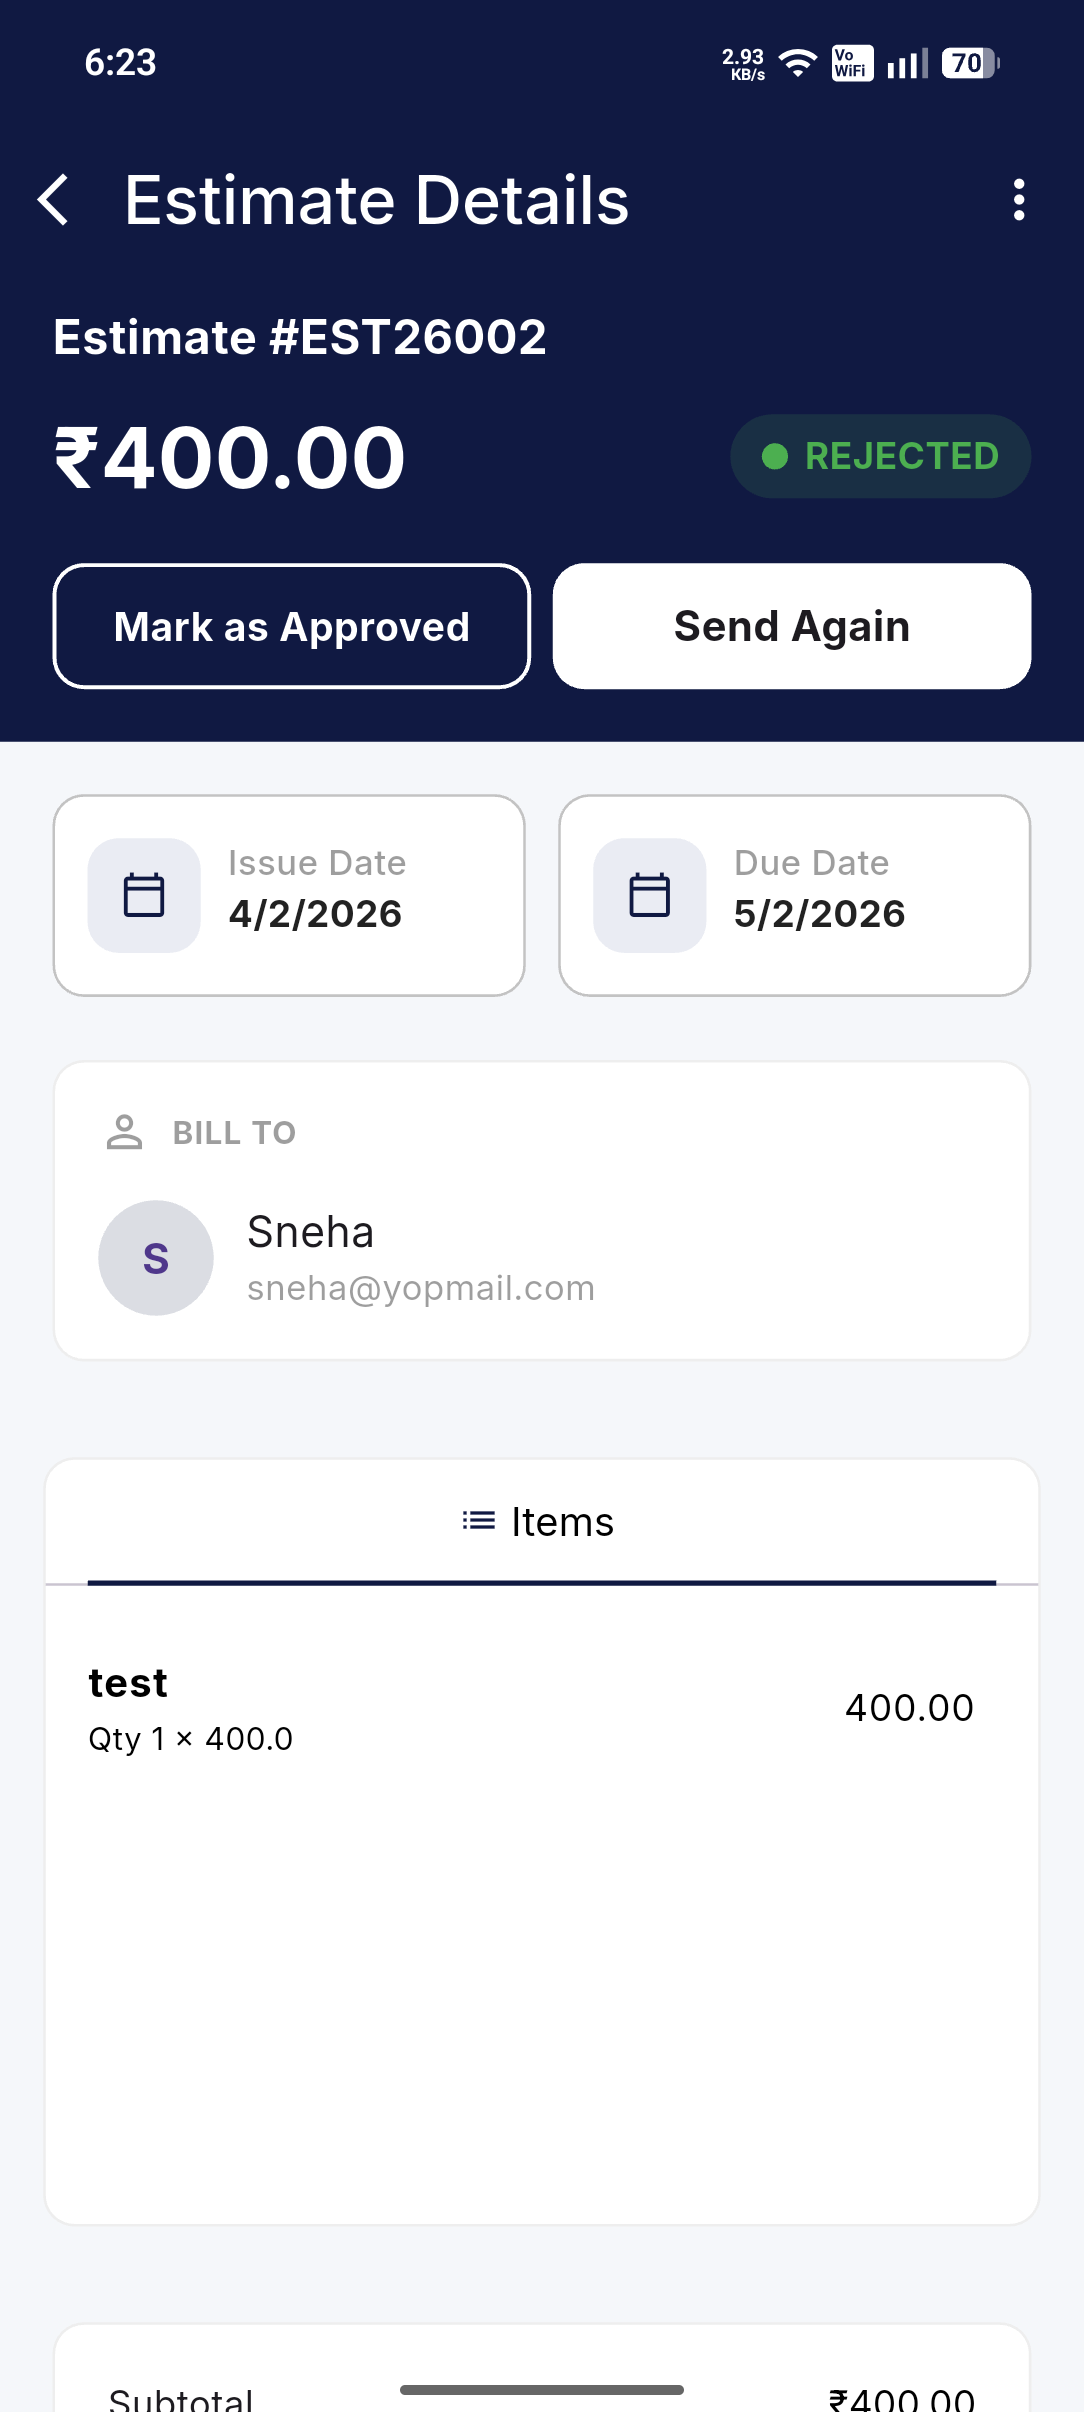Image resolution: width=1084 pixels, height=2412 pixels.
Task: Tap the Wi-Fi status icon
Action: [x=797, y=63]
